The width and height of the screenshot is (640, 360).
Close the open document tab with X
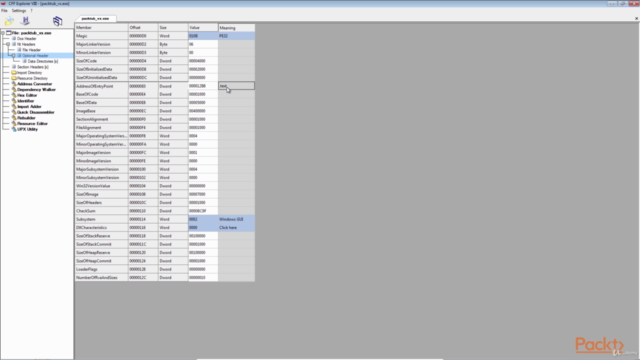(636, 18)
